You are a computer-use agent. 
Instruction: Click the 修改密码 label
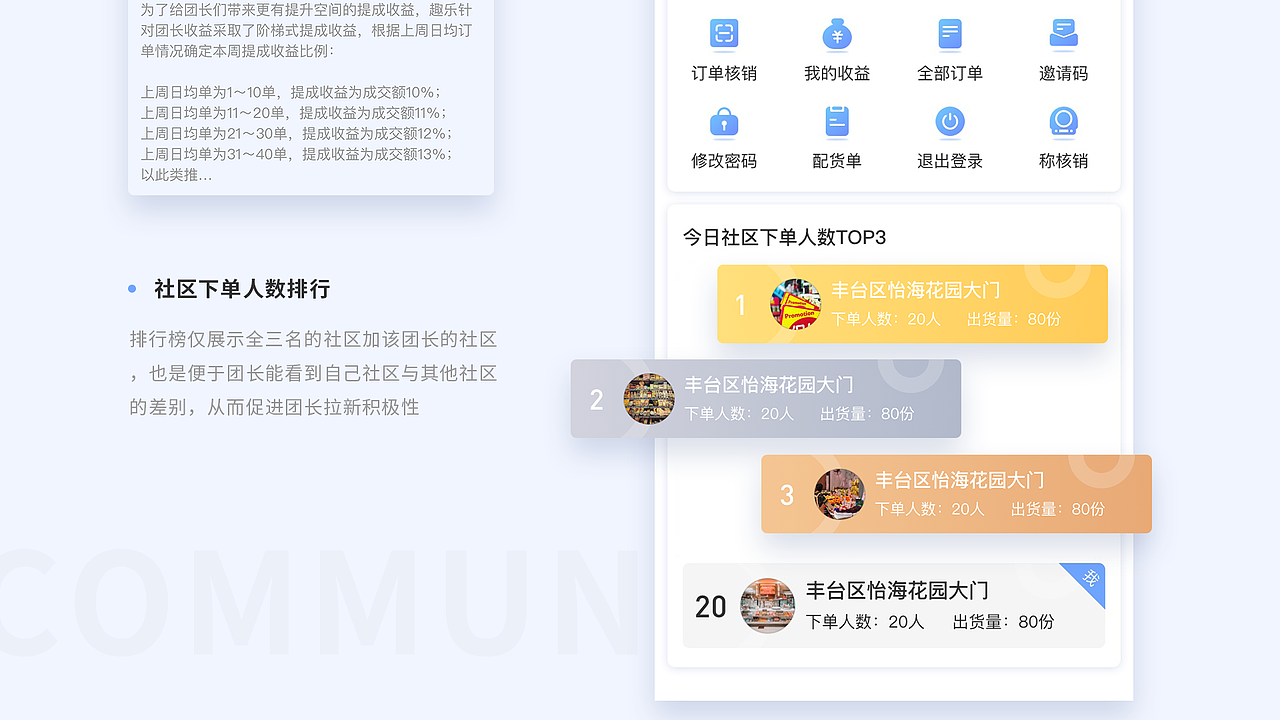(x=724, y=161)
